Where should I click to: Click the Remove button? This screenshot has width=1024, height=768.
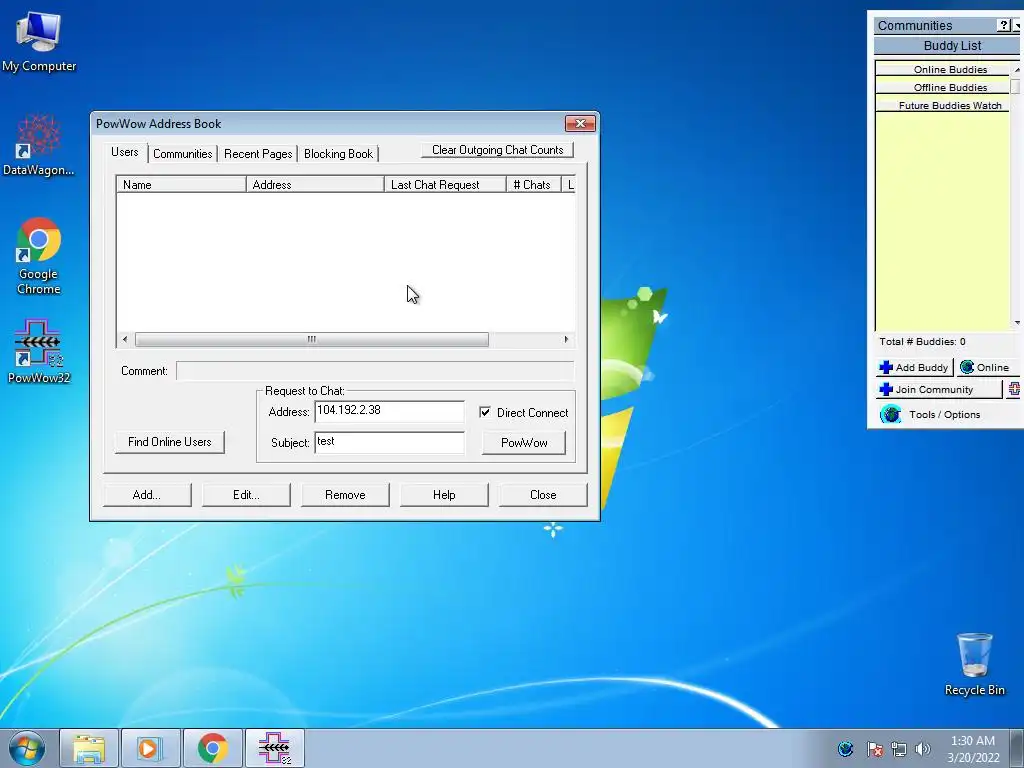[x=345, y=495]
